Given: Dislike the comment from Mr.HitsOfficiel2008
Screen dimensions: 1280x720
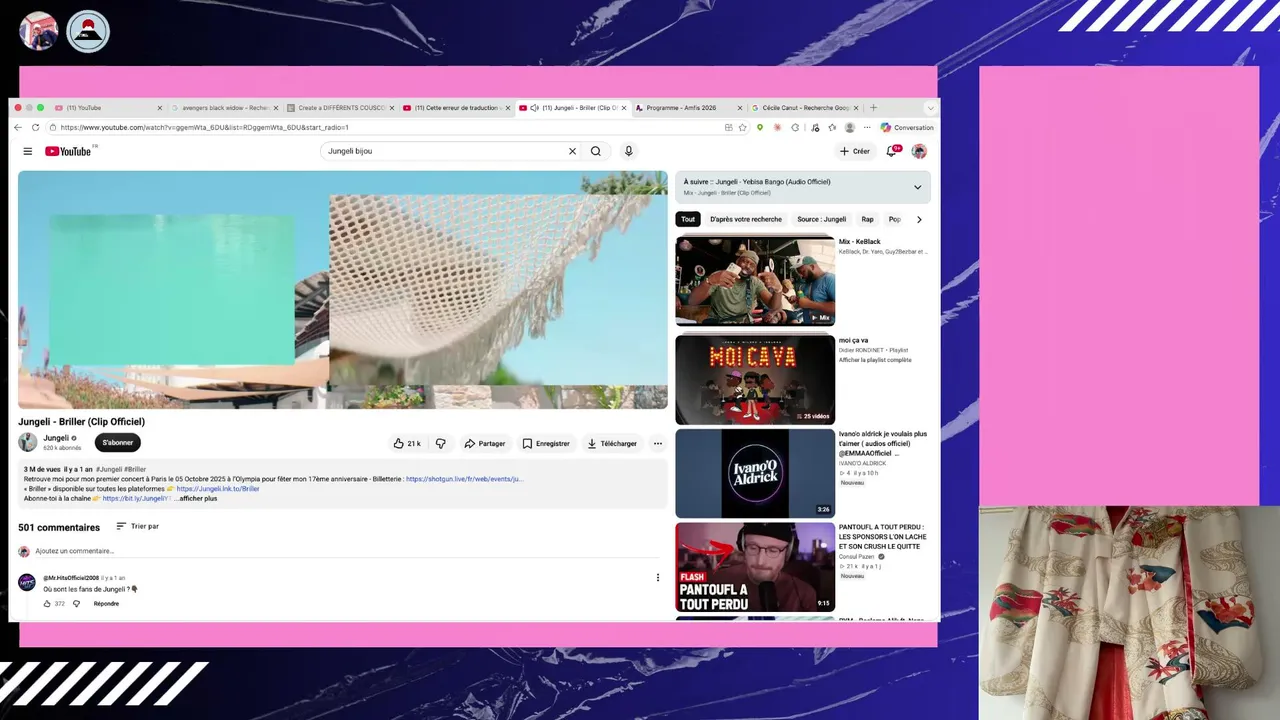Looking at the screenshot, I should [x=76, y=604].
